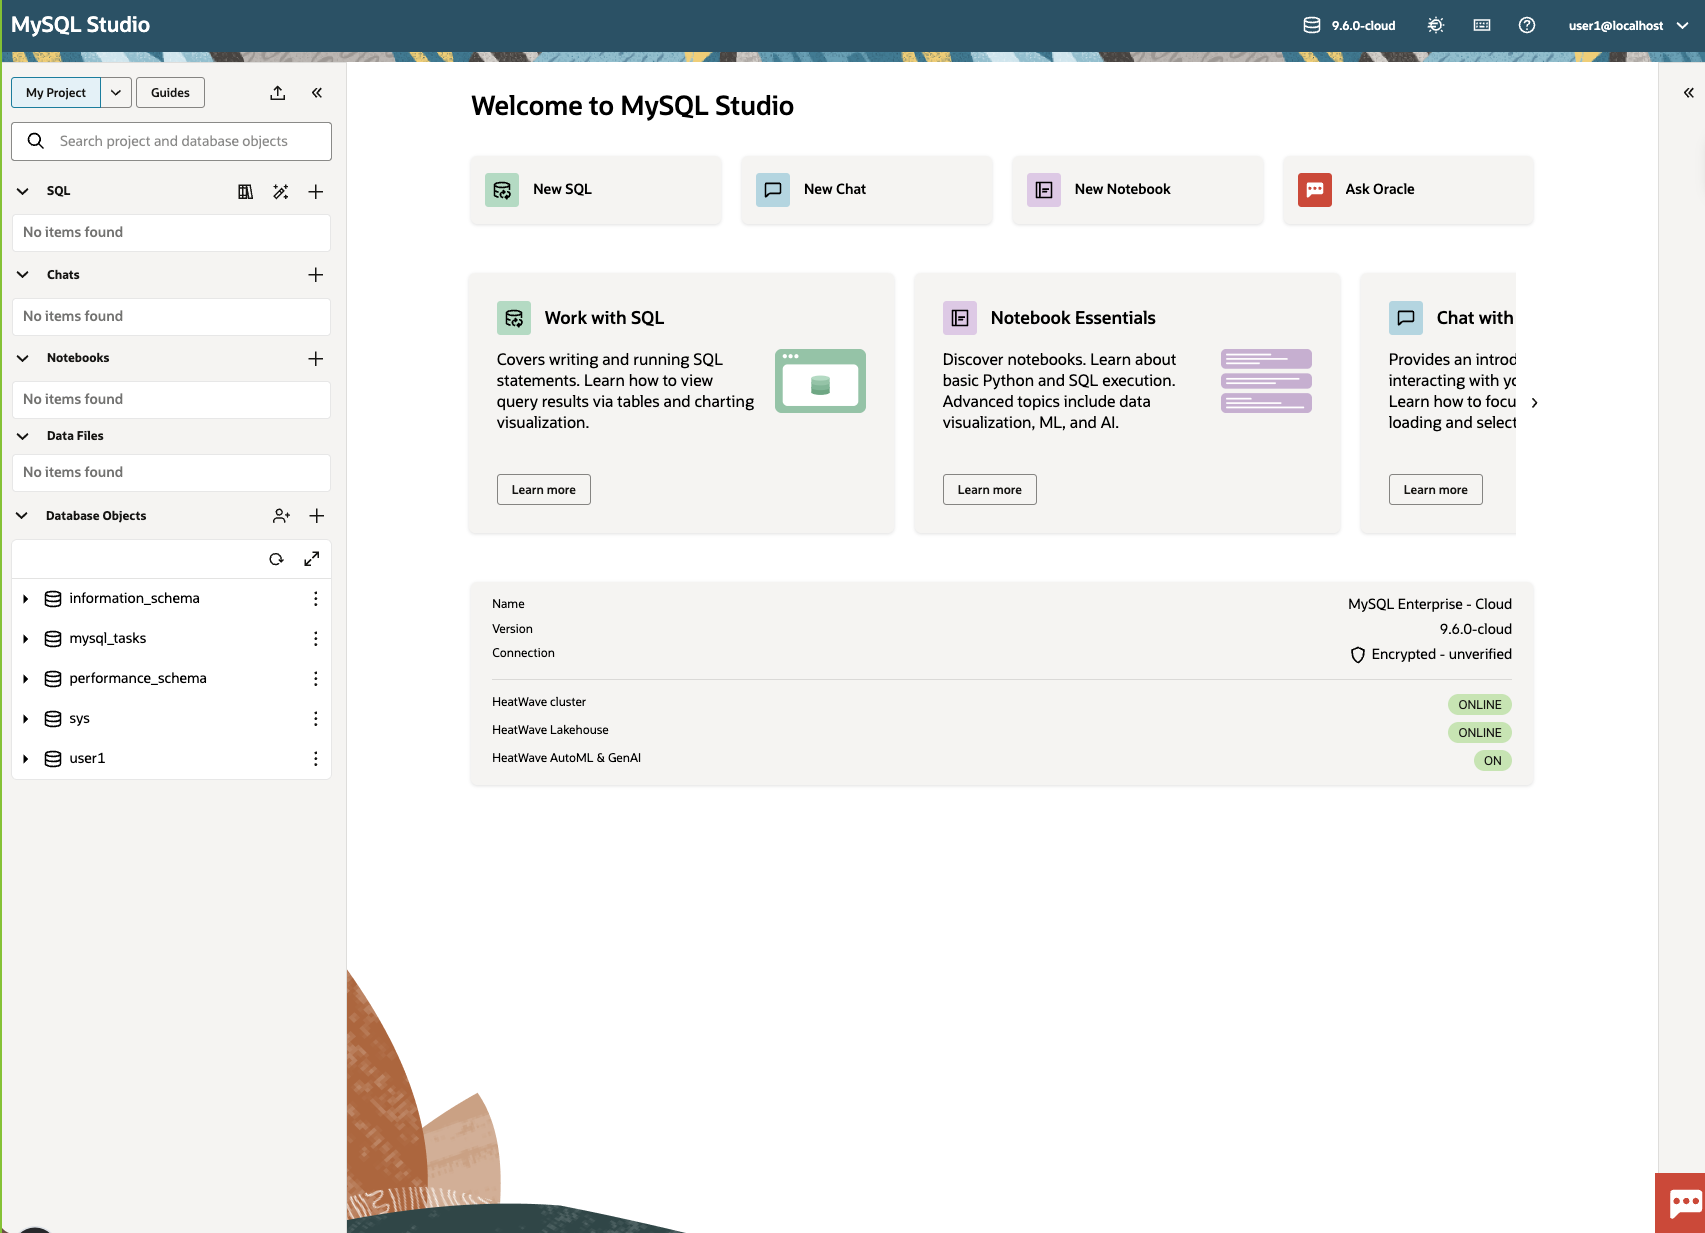Viewport: 1705px width, 1233px height.
Task: Expand the user1 tree node
Action: click(x=26, y=759)
